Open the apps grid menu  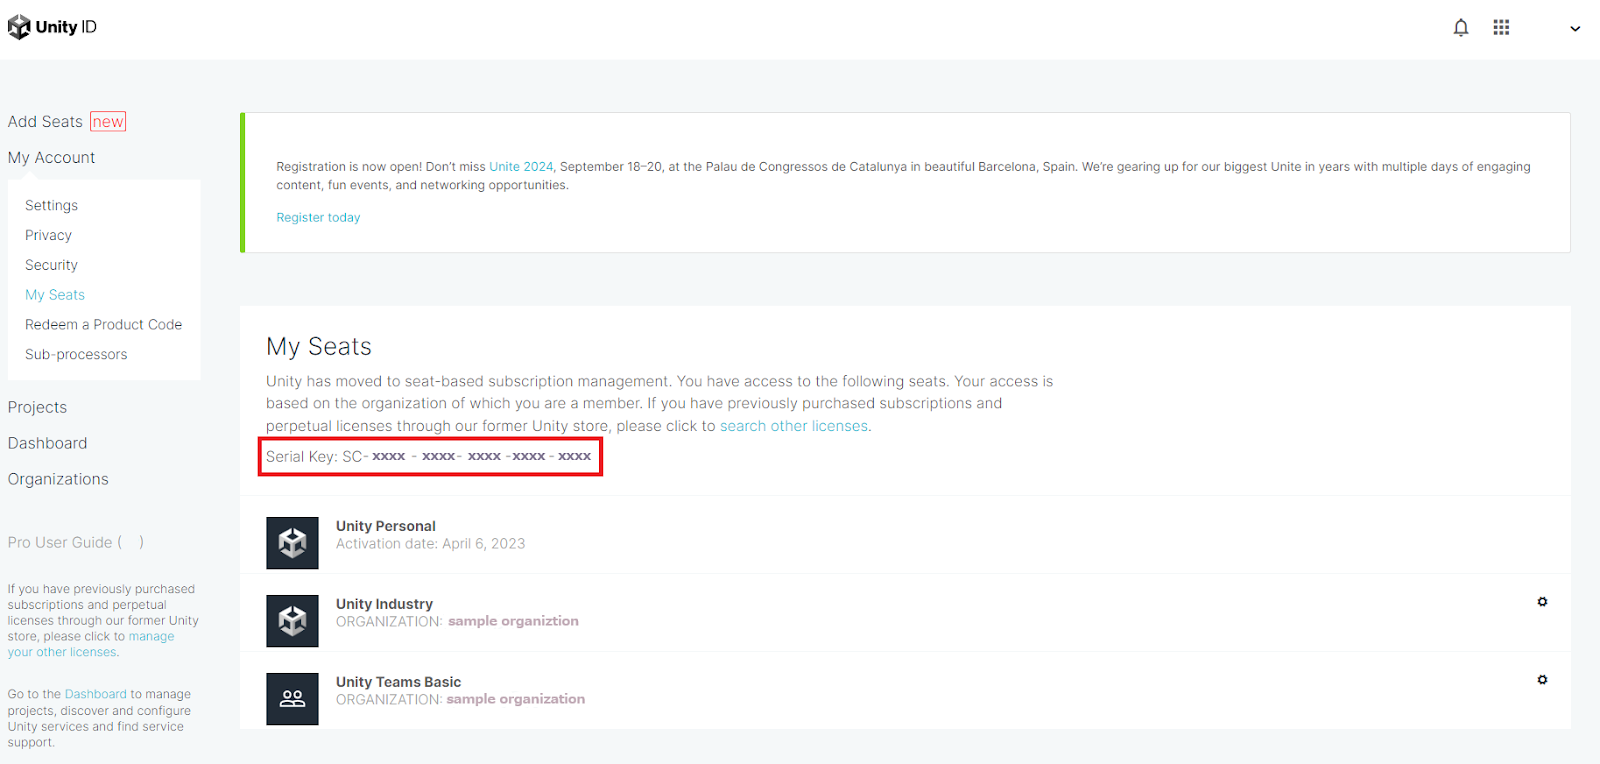coord(1501,28)
